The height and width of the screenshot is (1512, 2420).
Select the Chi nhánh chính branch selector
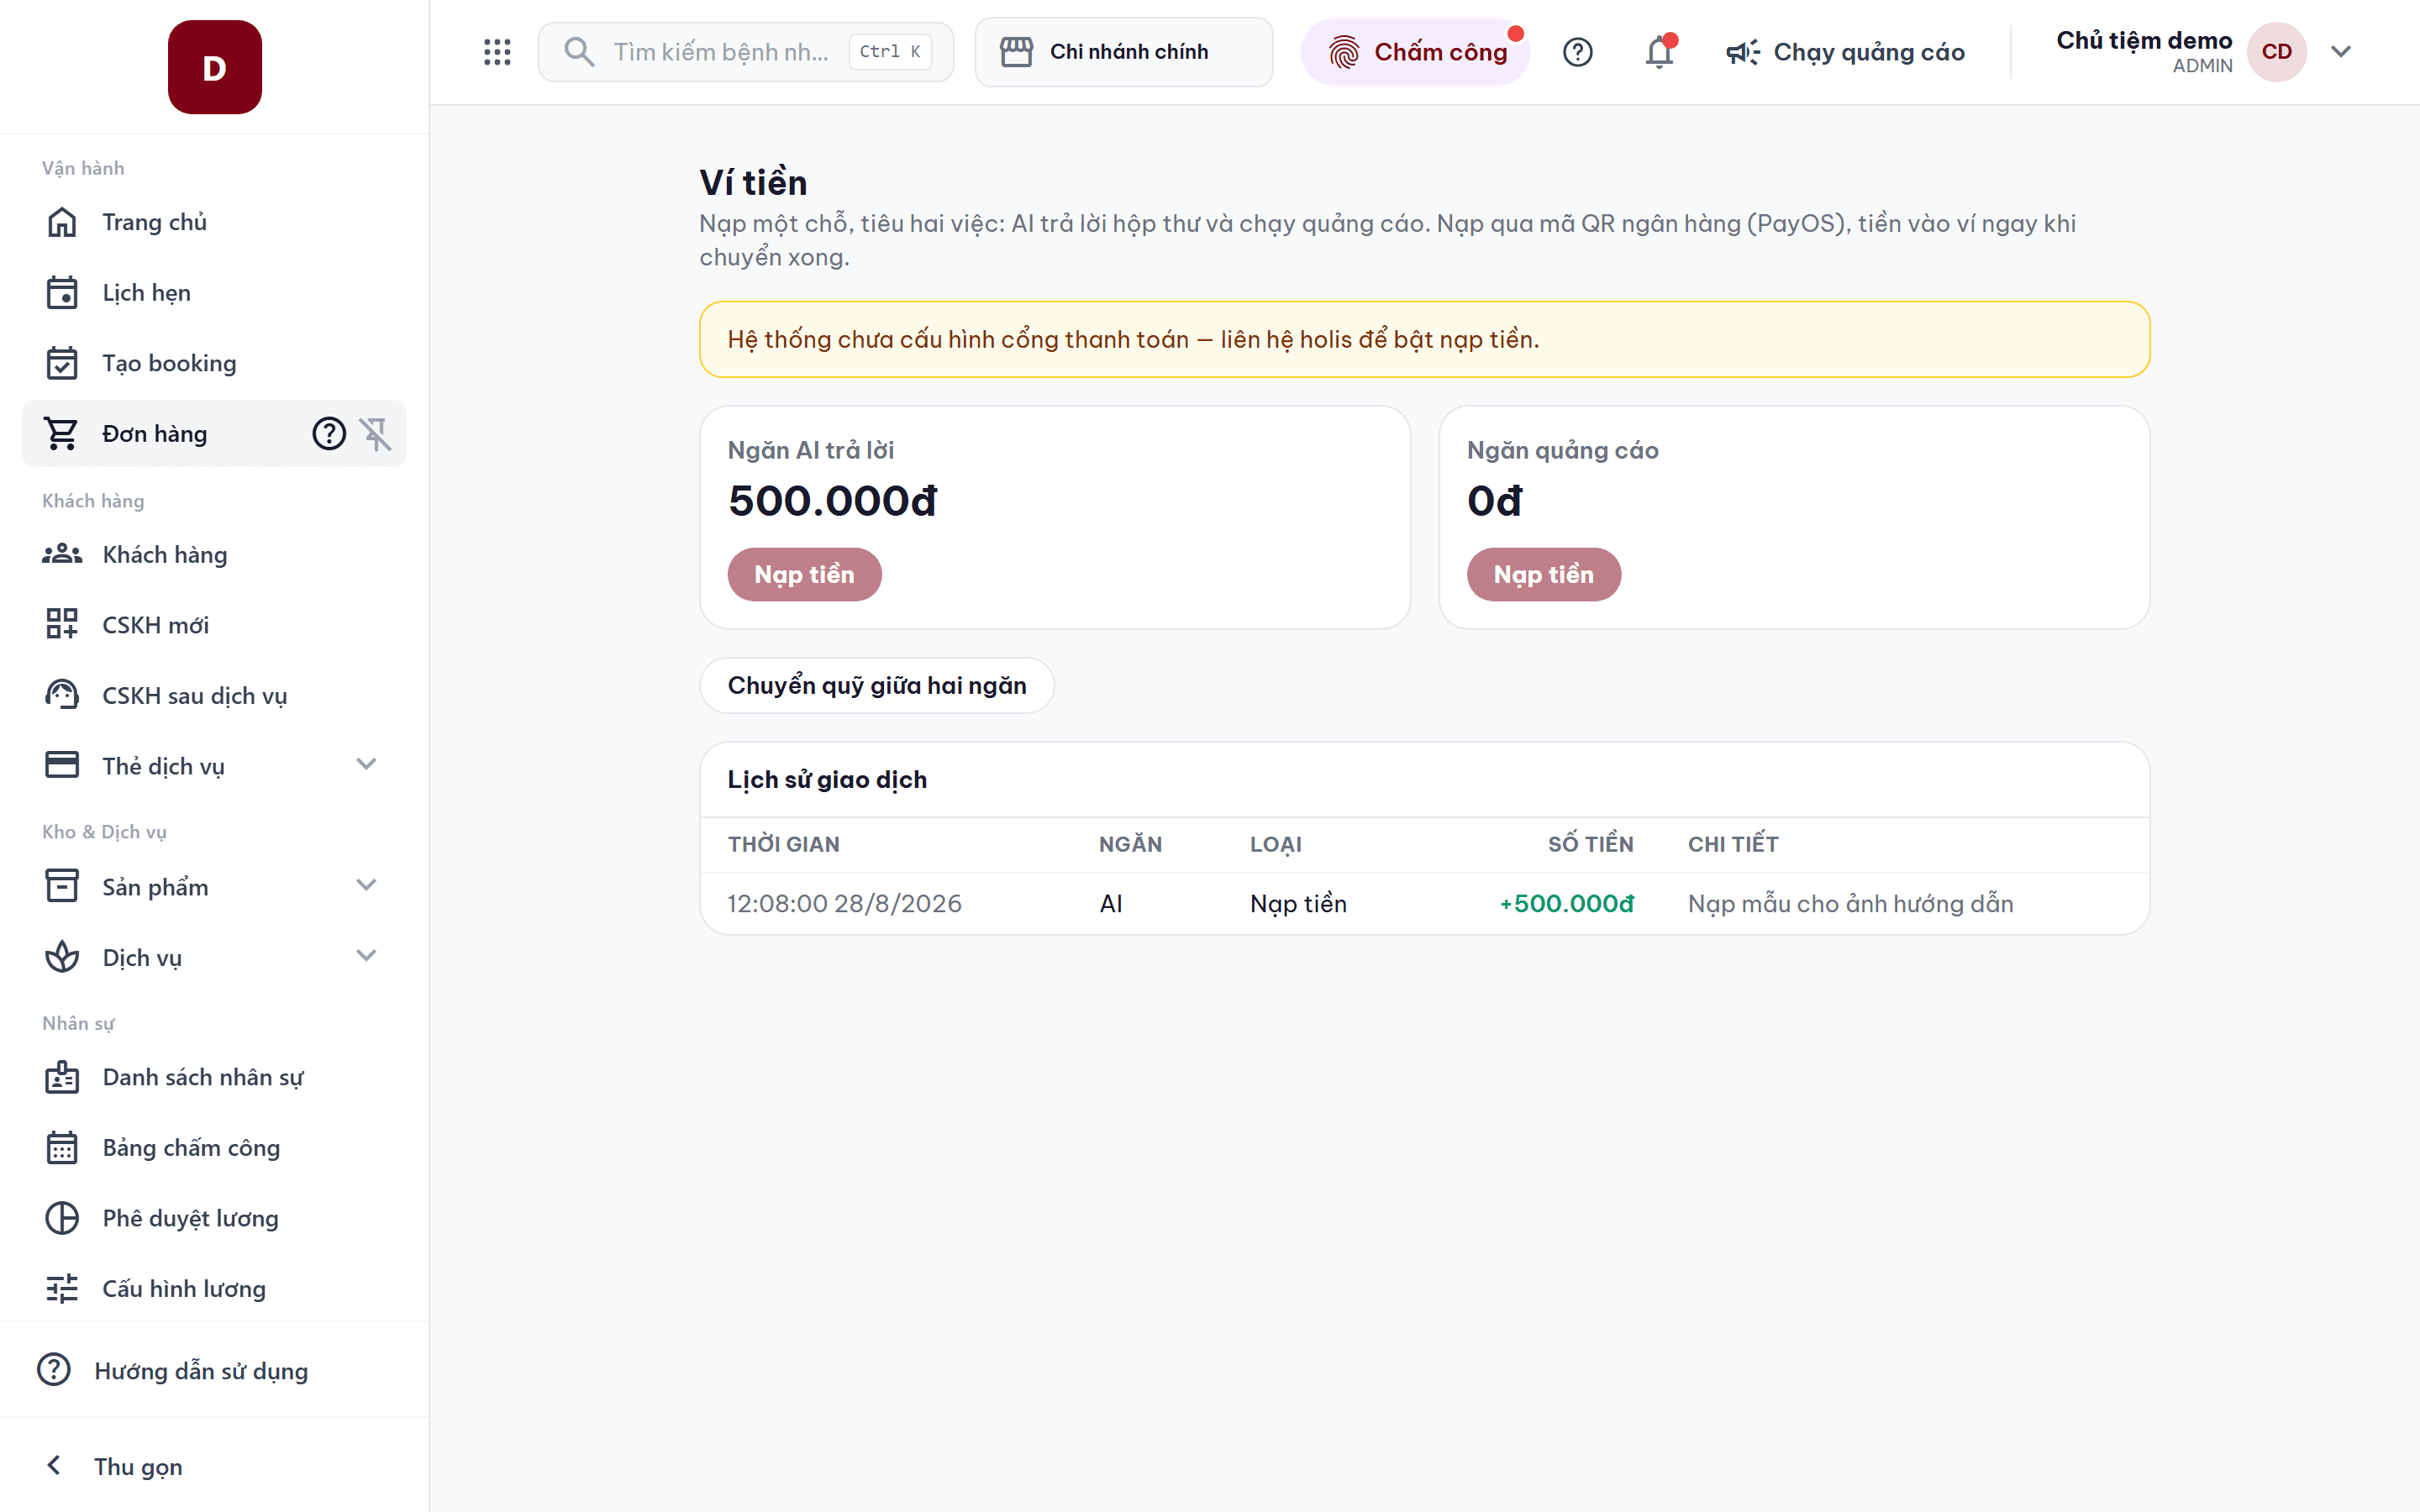(1124, 52)
